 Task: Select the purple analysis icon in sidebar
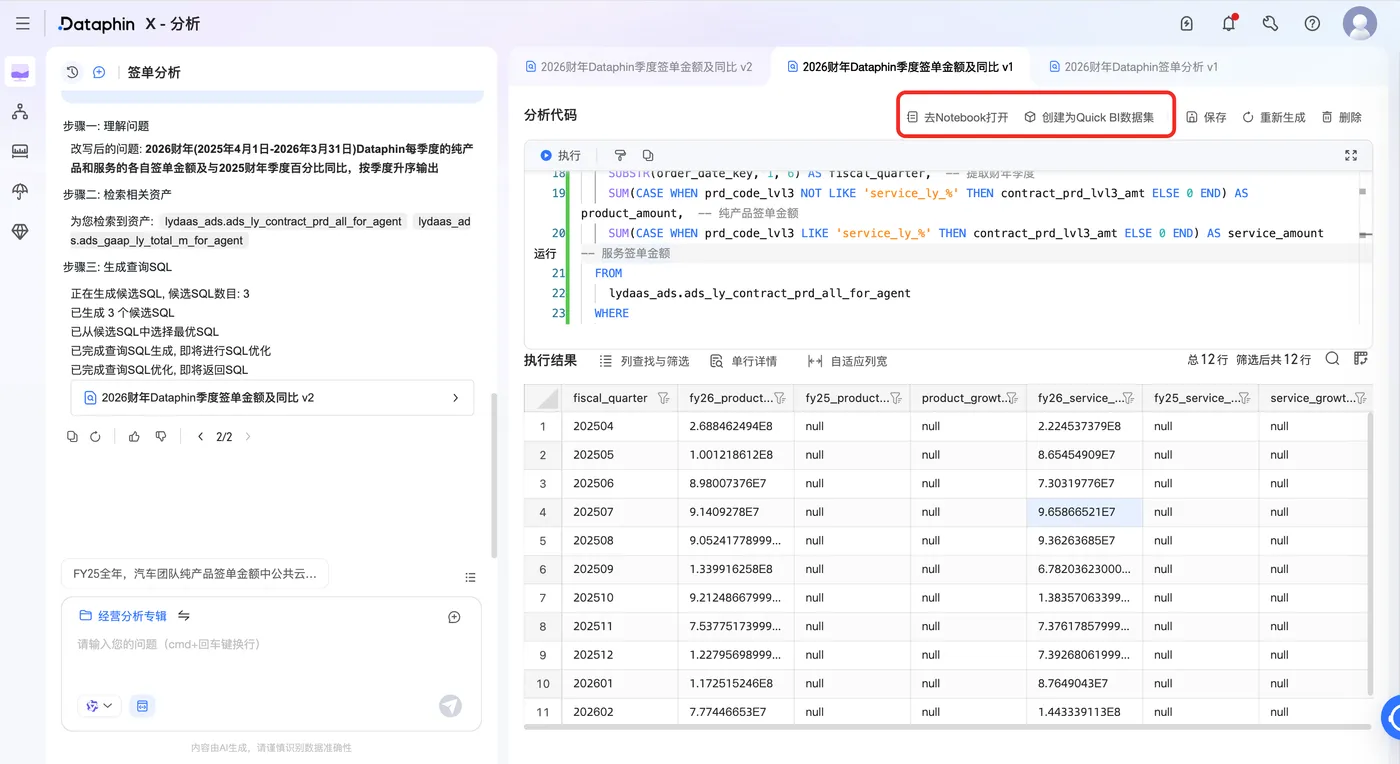pos(20,72)
